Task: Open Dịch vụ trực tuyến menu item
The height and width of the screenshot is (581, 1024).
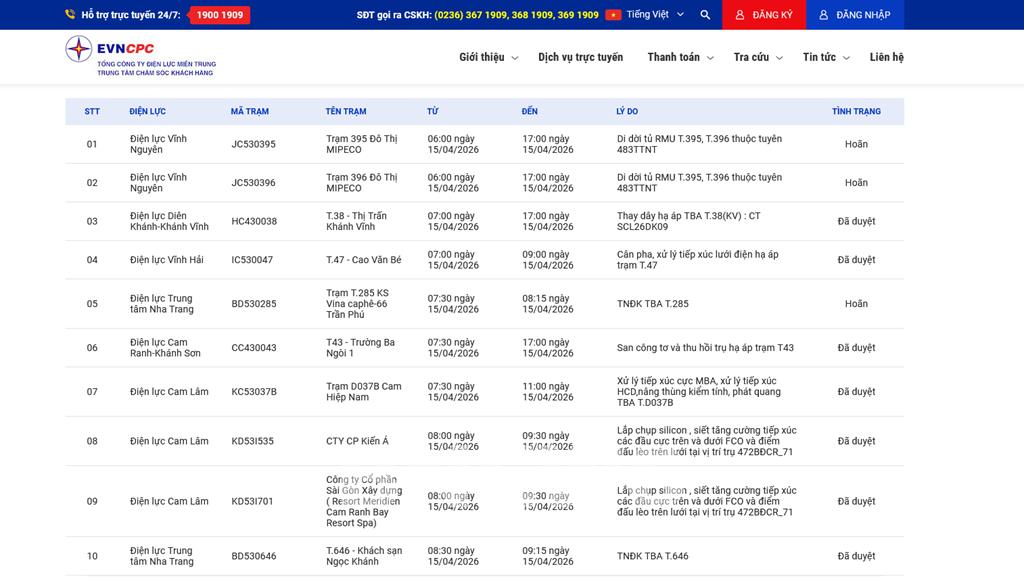Action: (580, 58)
